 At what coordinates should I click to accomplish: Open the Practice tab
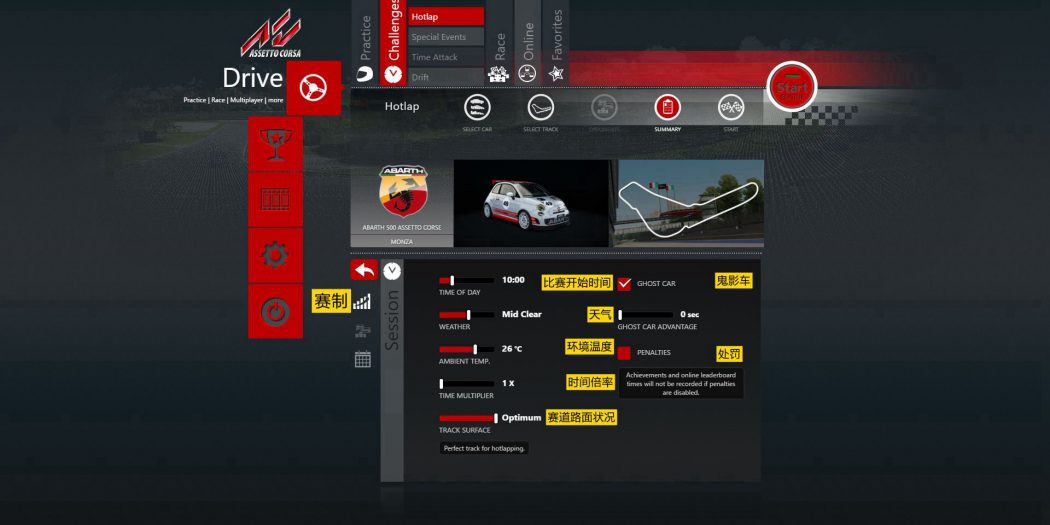[366, 43]
